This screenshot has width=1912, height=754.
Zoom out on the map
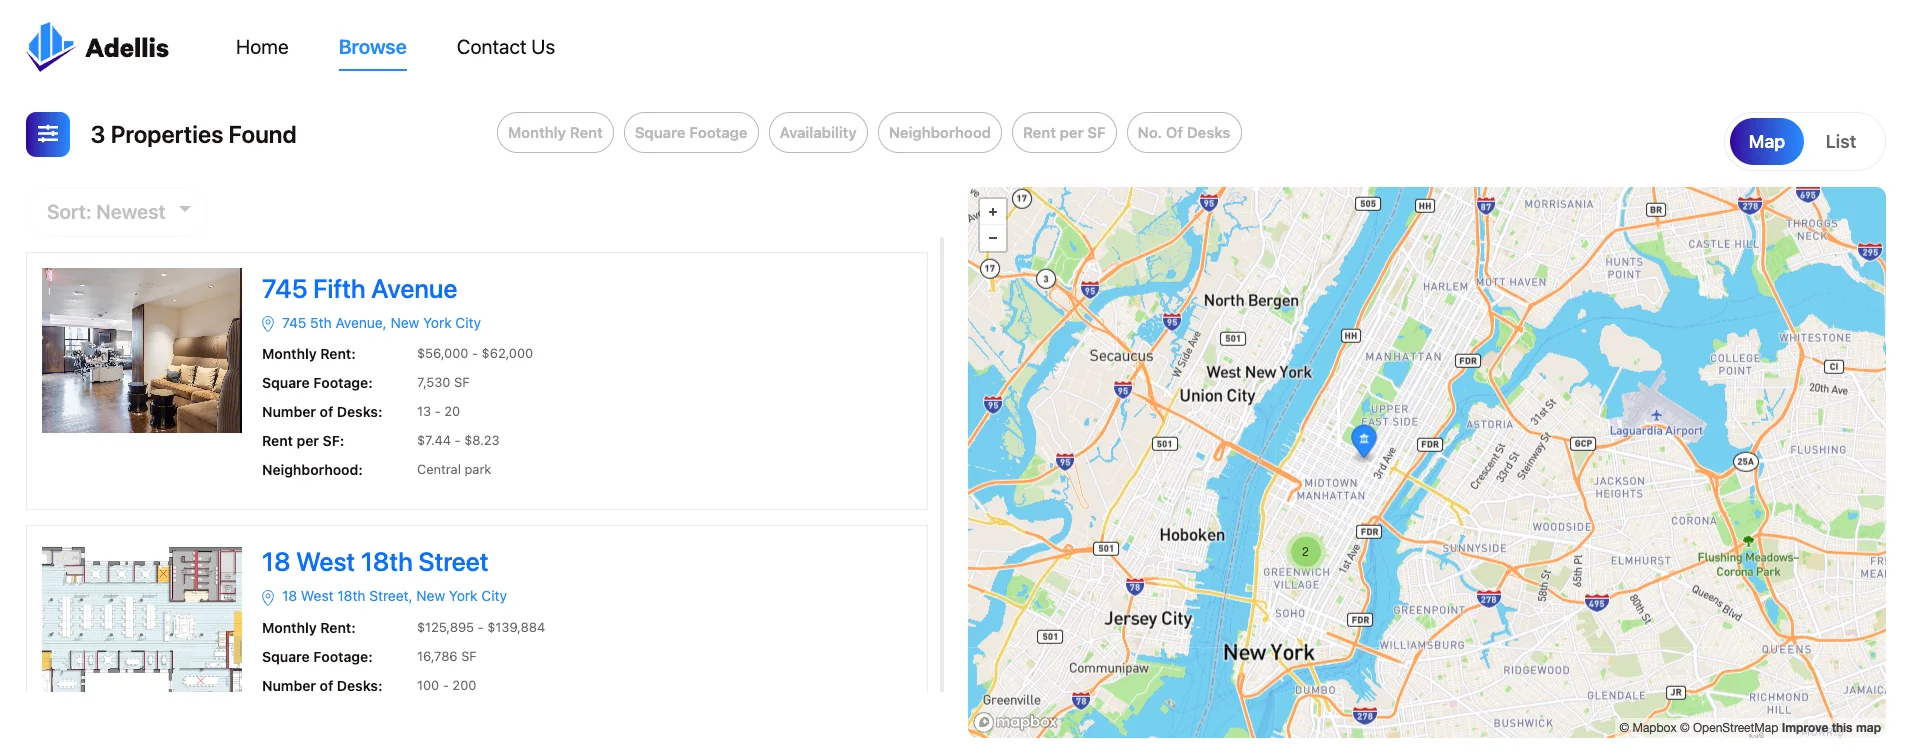click(993, 238)
